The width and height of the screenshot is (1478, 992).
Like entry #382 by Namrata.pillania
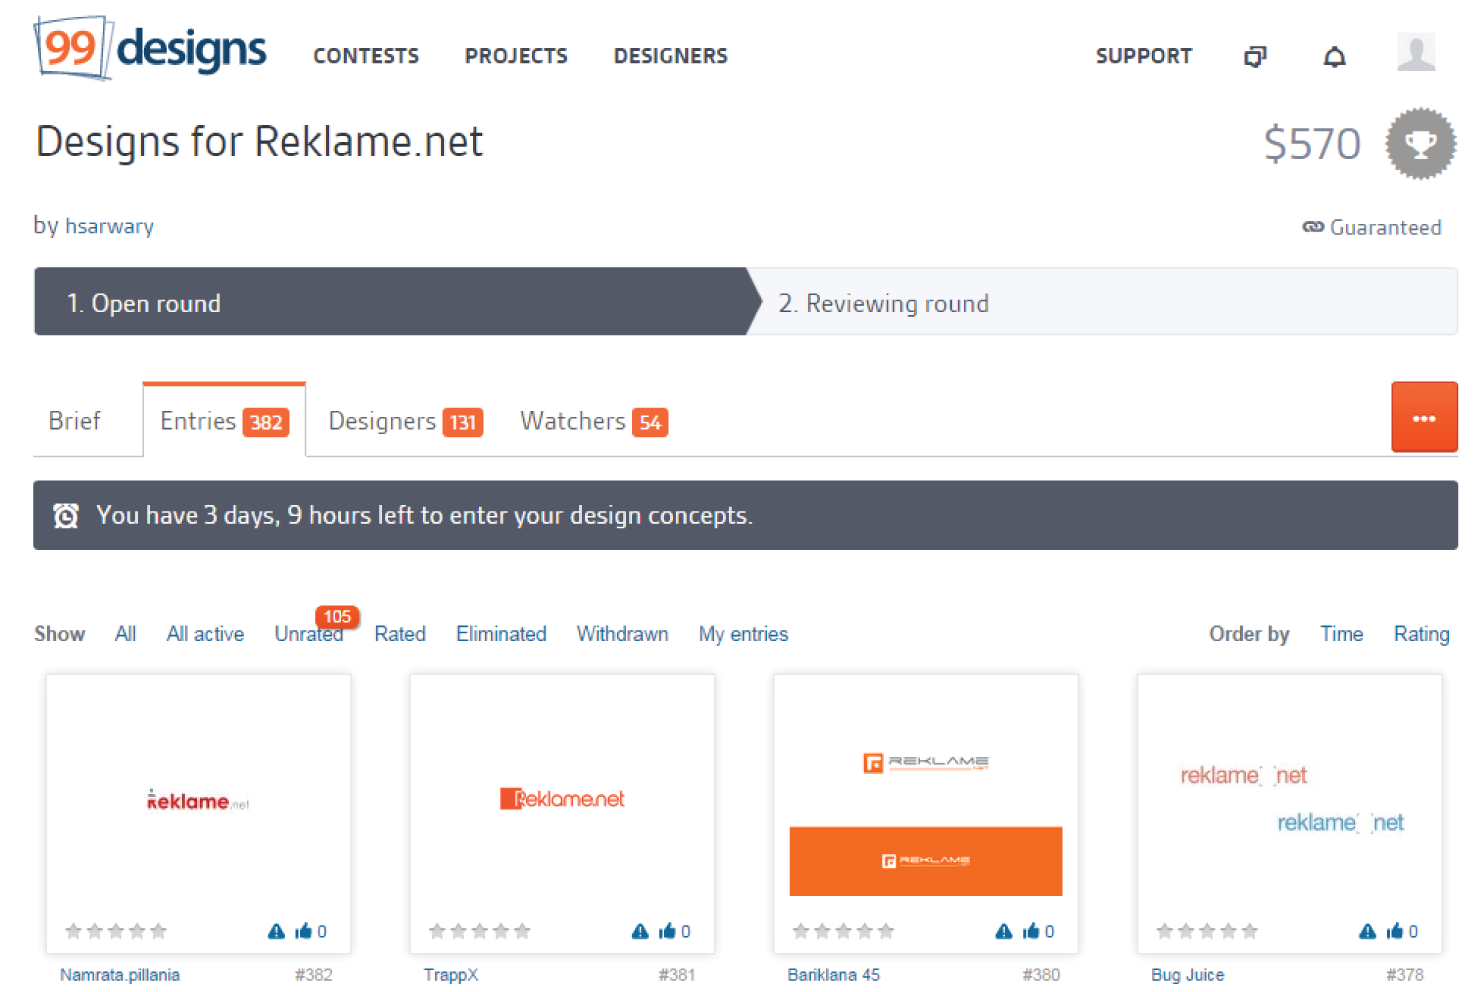[x=304, y=931]
